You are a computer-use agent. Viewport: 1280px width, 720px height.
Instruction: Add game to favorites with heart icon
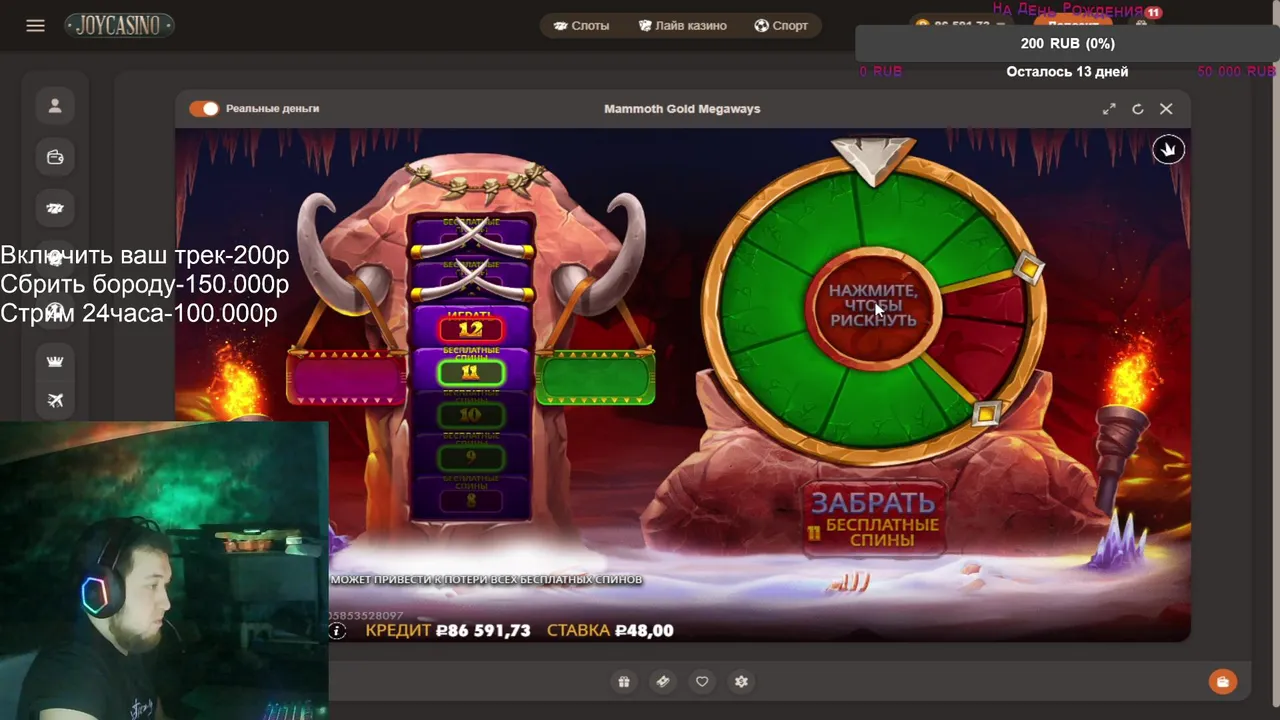(x=702, y=682)
